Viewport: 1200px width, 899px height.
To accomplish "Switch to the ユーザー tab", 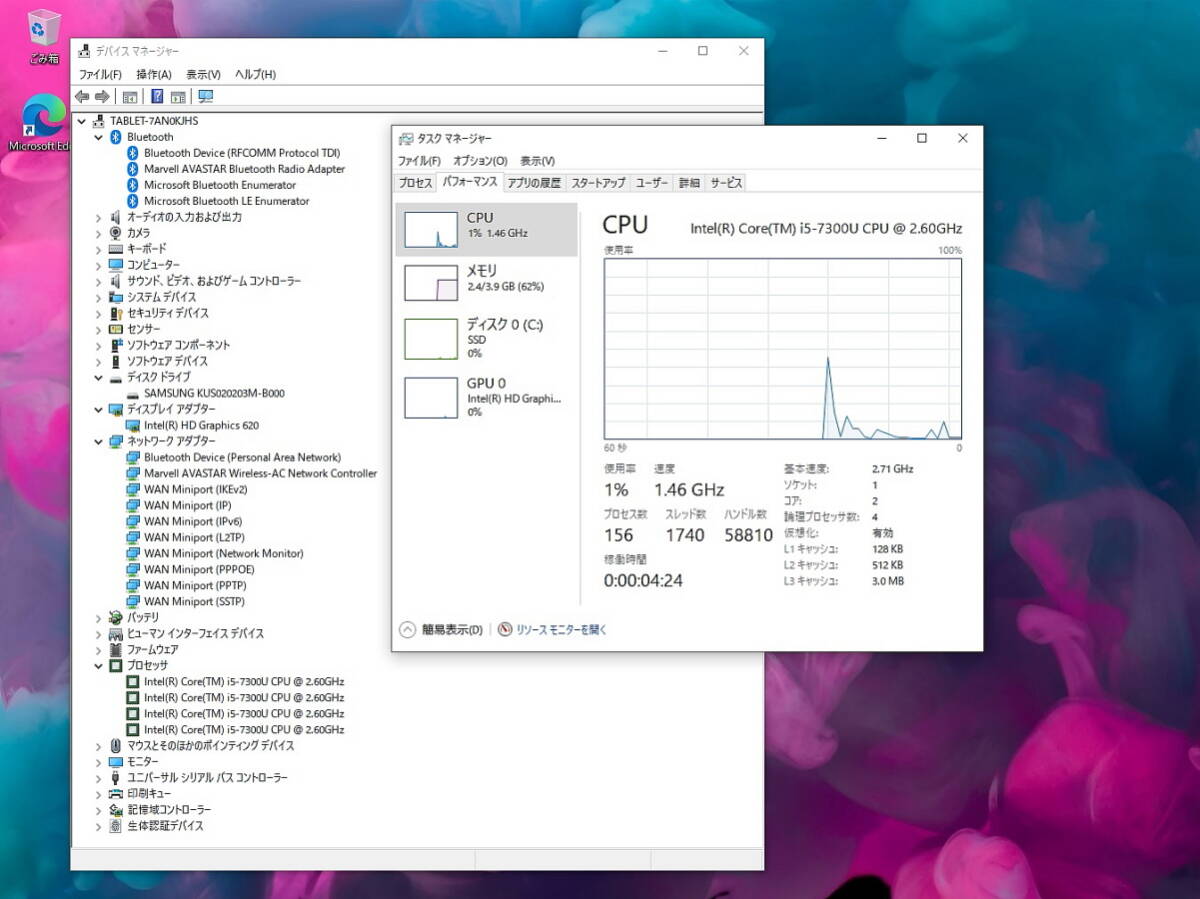I will pos(652,183).
